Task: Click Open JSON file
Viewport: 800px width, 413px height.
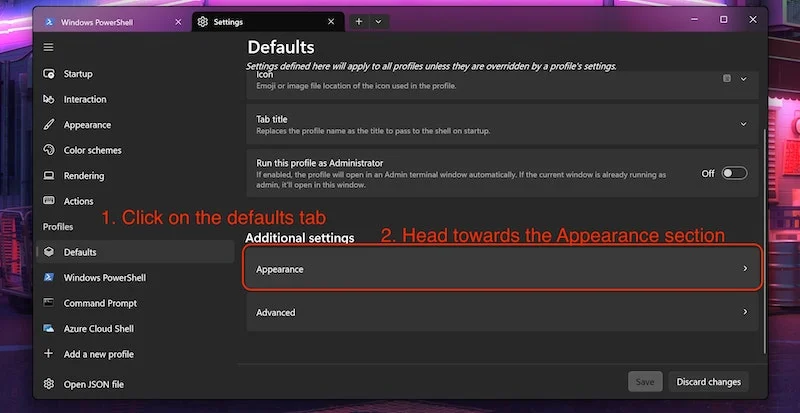Action: [x=135, y=384]
